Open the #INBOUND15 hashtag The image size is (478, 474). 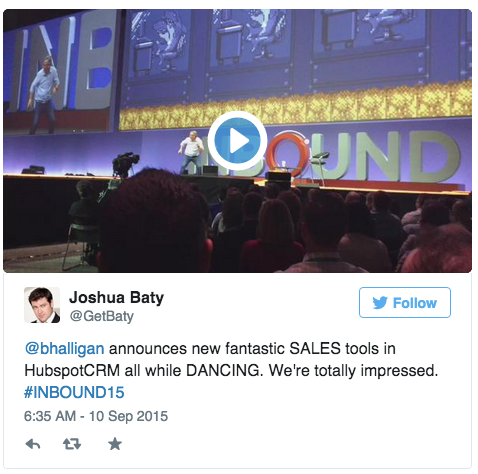[x=74, y=392]
